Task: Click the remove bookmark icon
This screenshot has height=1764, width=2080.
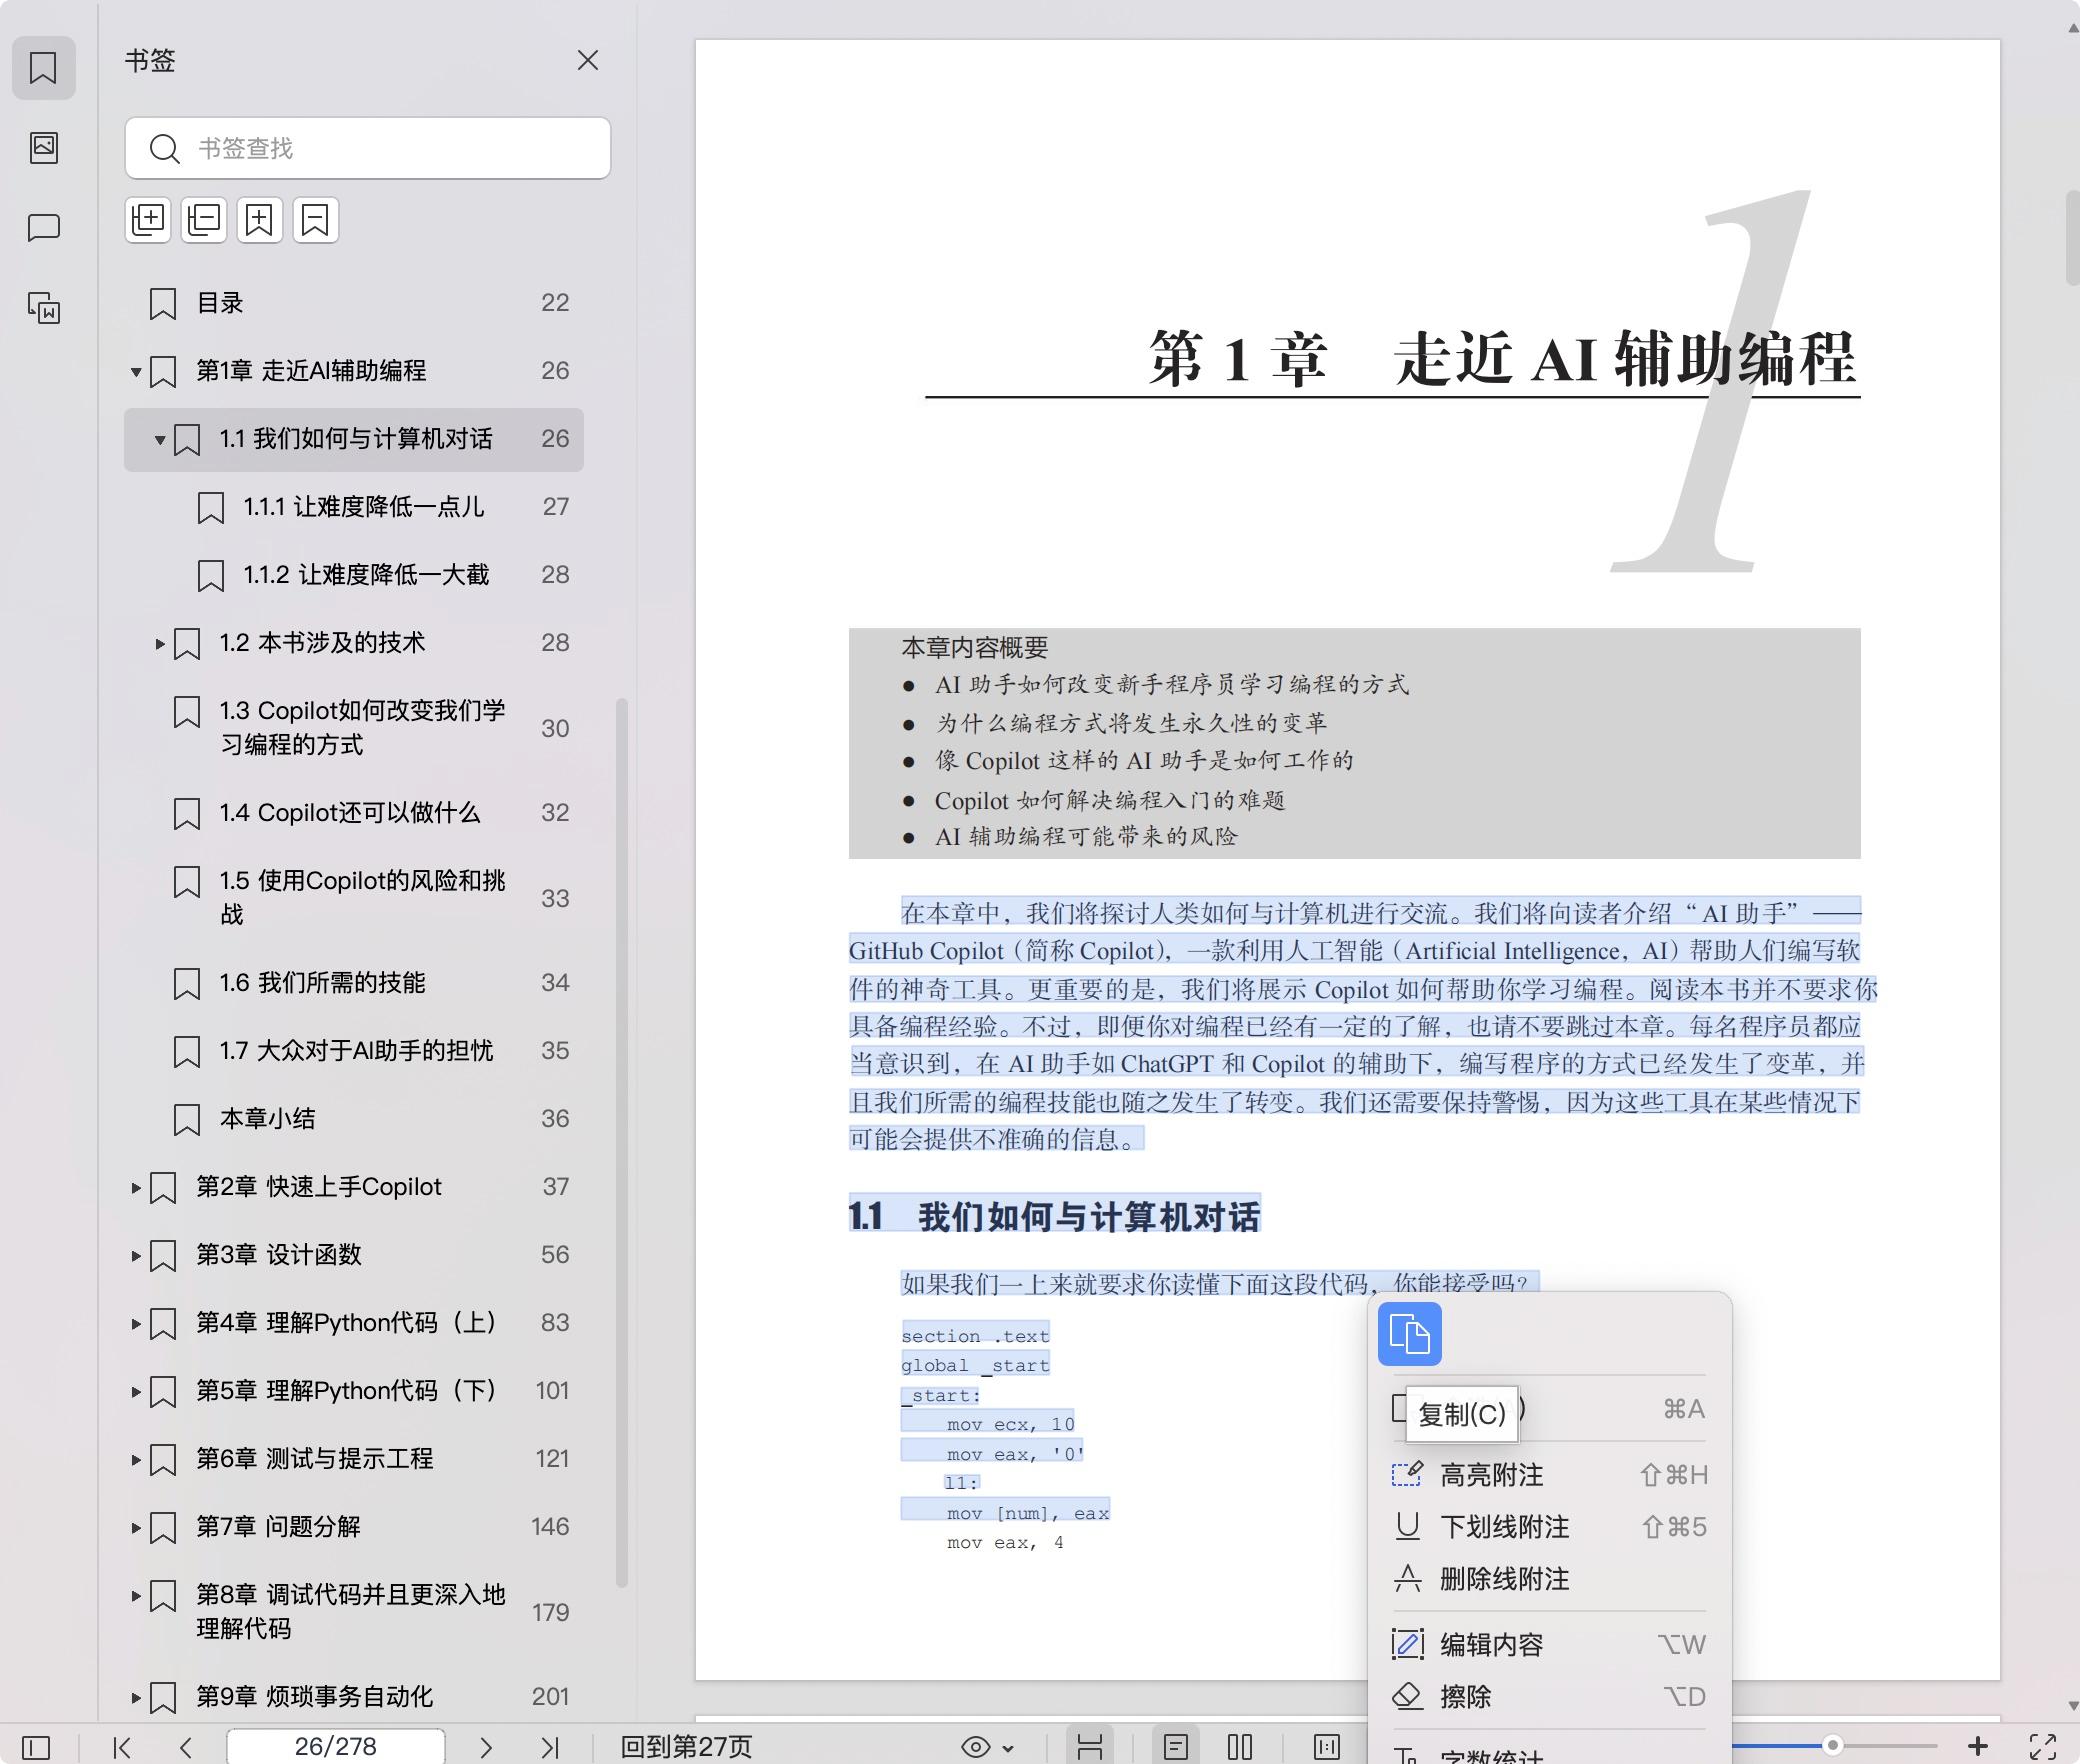Action: coord(315,220)
